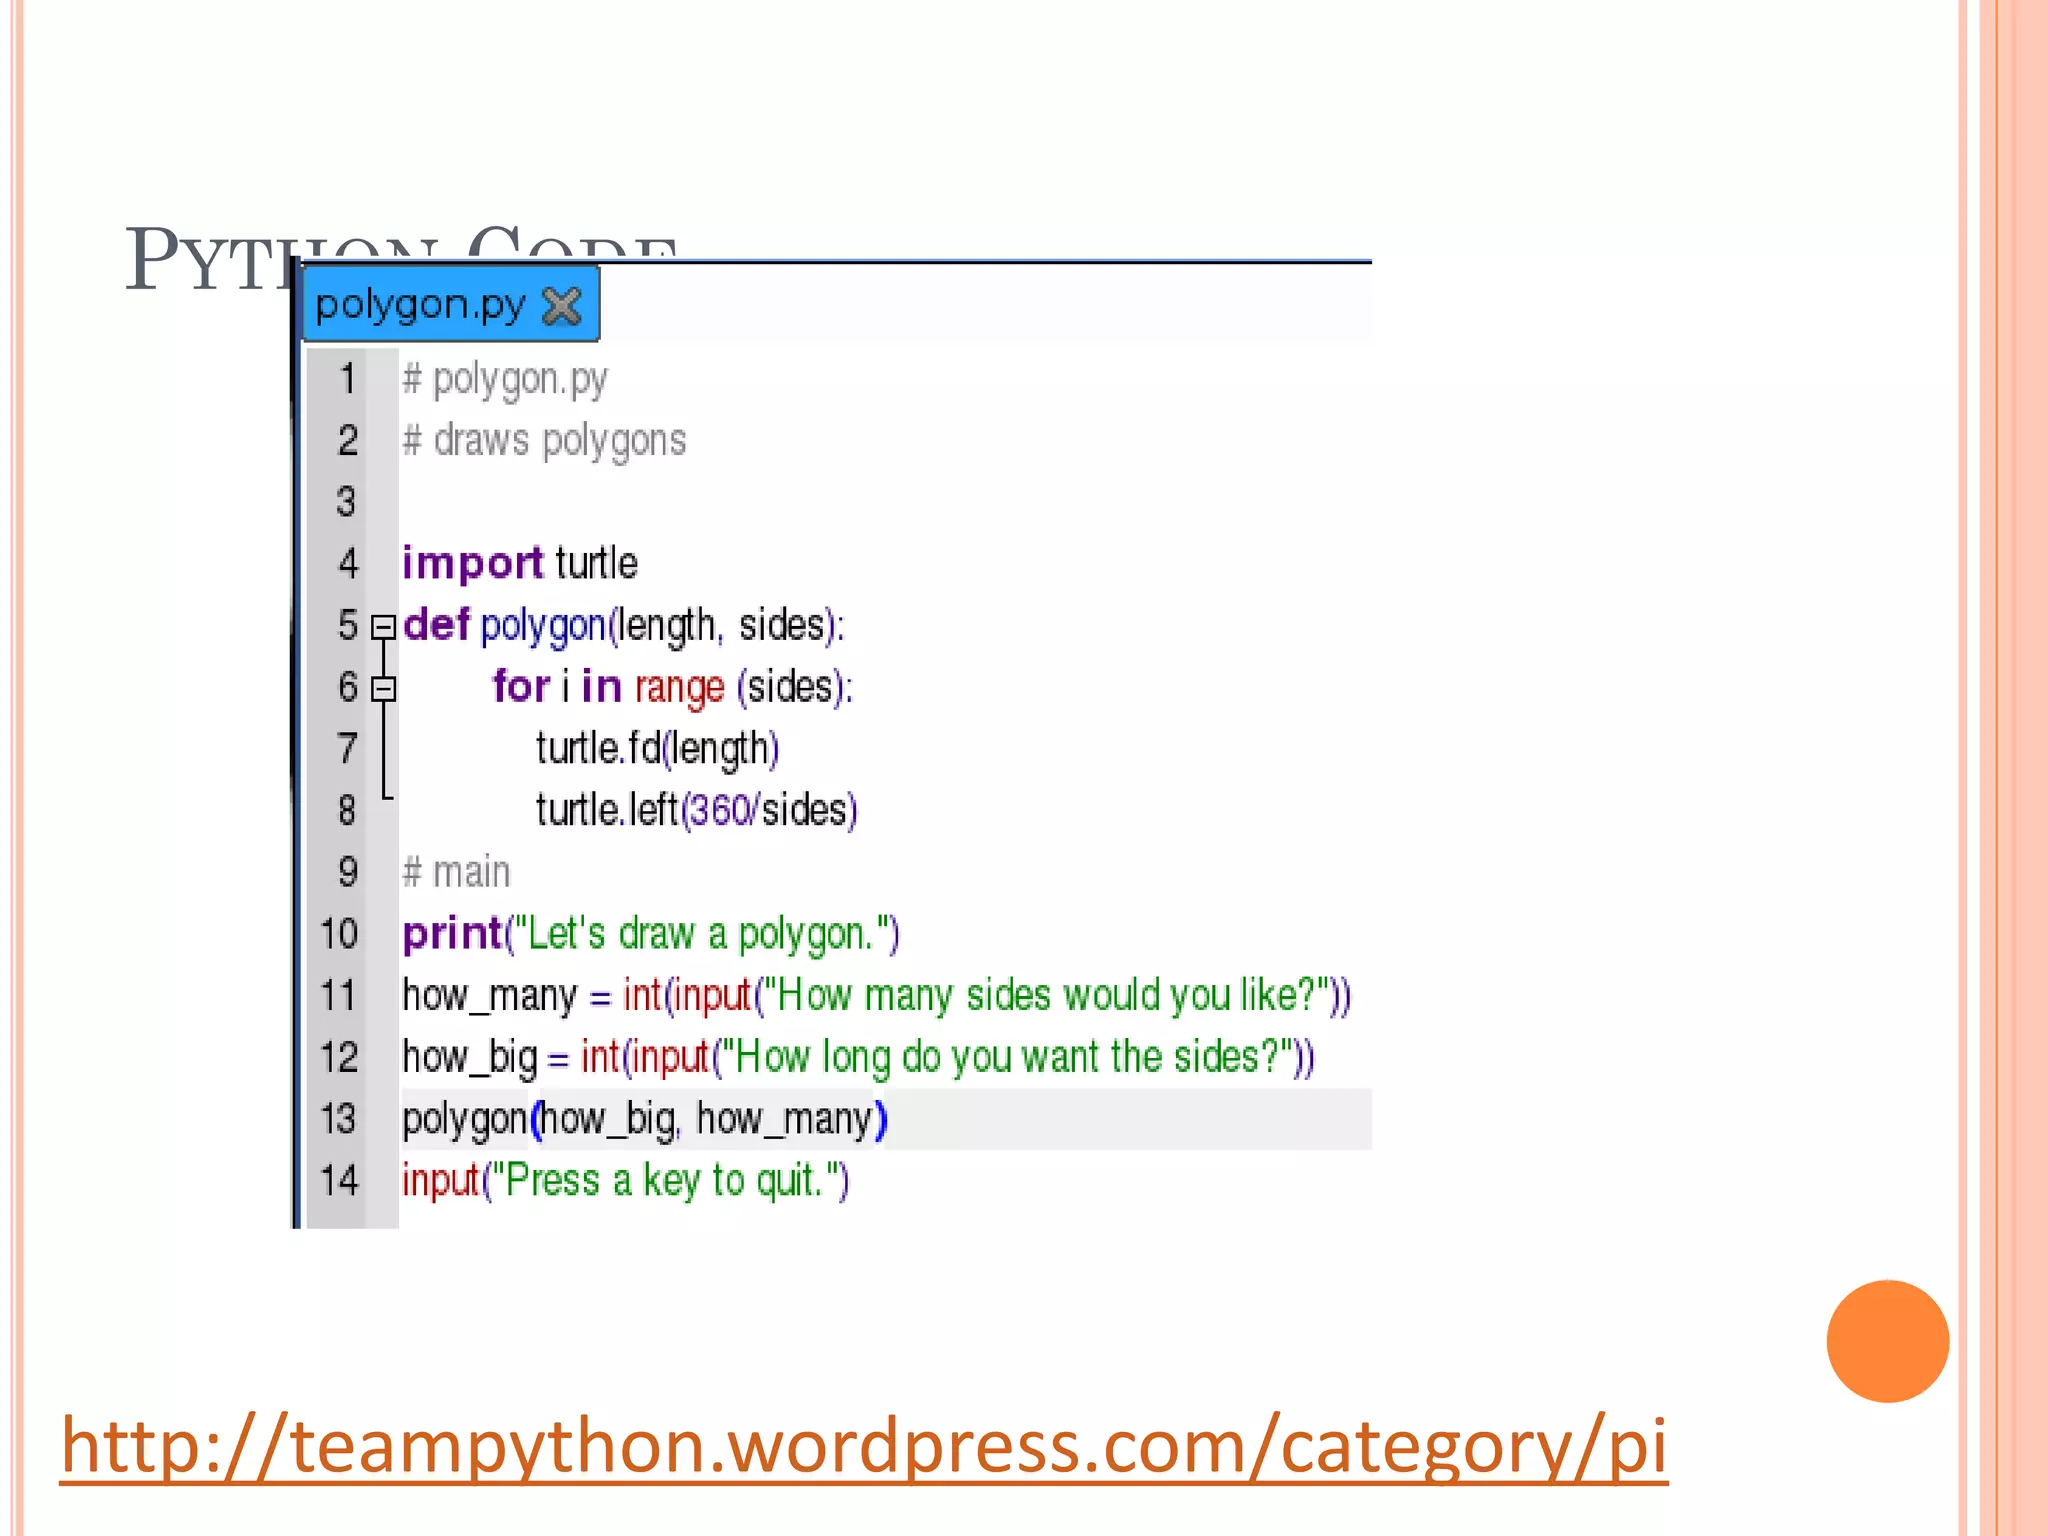Screen dimensions: 2048x1536
Task: Collapse the def polygon fold marker on line 5
Action: (x=384, y=627)
